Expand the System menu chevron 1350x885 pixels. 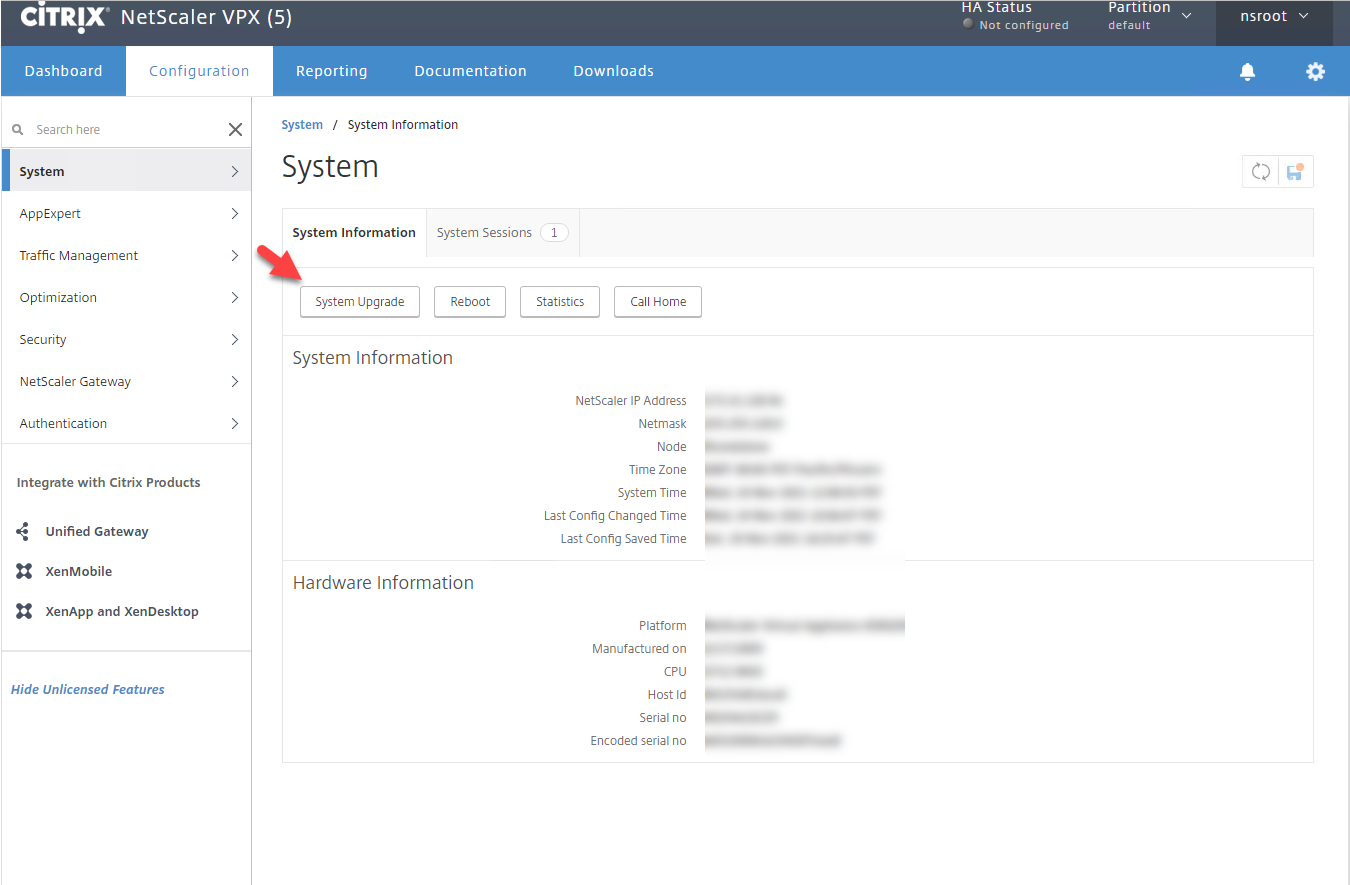coord(235,171)
